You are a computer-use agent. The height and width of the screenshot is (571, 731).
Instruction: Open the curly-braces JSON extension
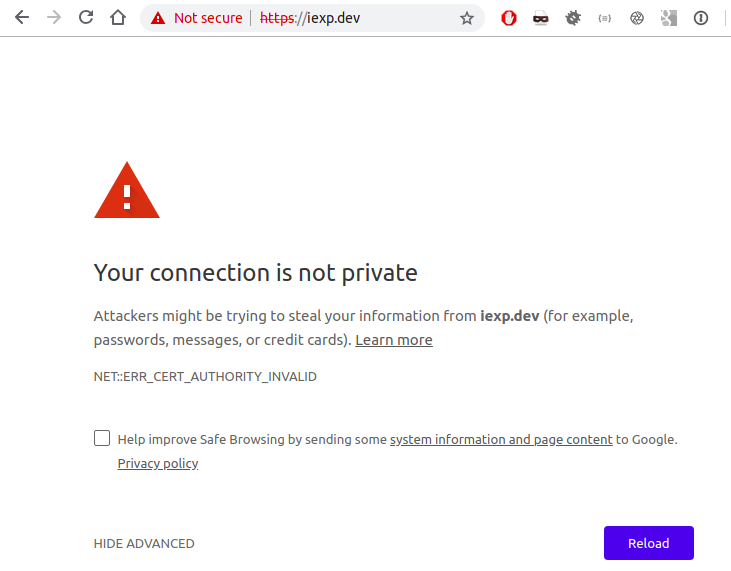[x=605, y=18]
